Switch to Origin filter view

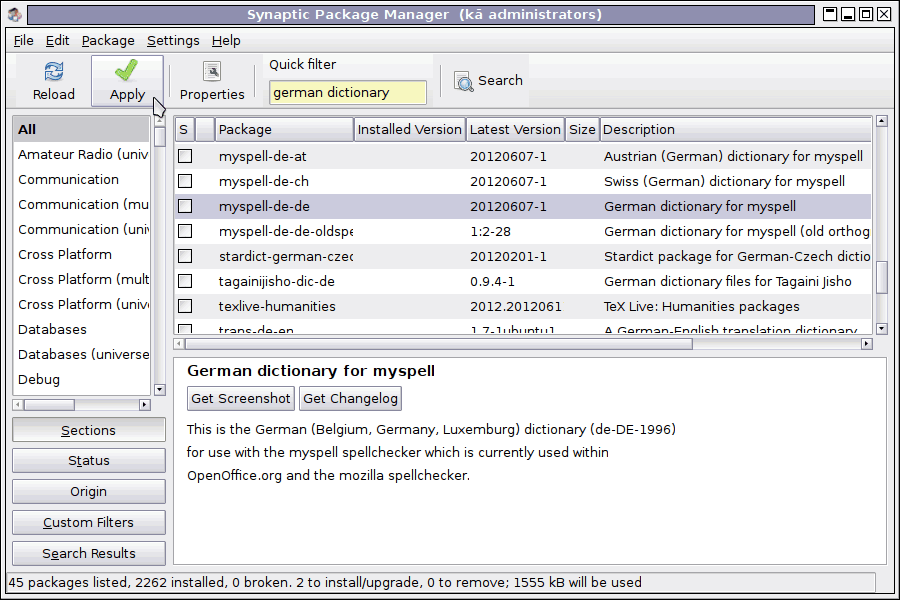pos(88,491)
